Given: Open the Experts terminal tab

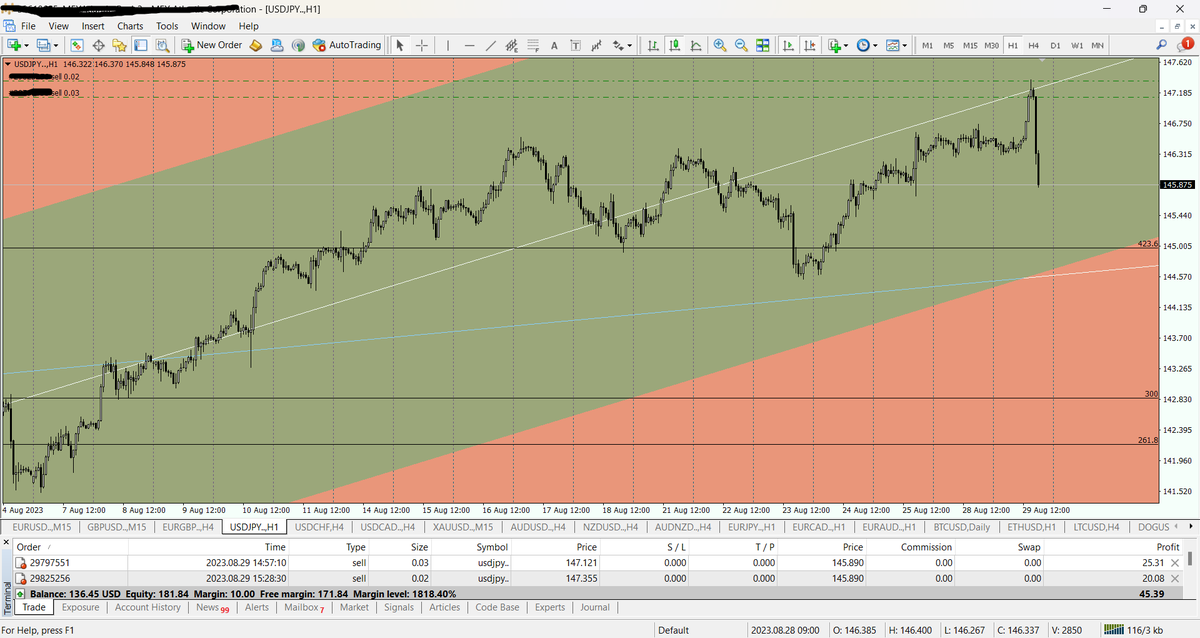Looking at the screenshot, I should click(x=550, y=607).
